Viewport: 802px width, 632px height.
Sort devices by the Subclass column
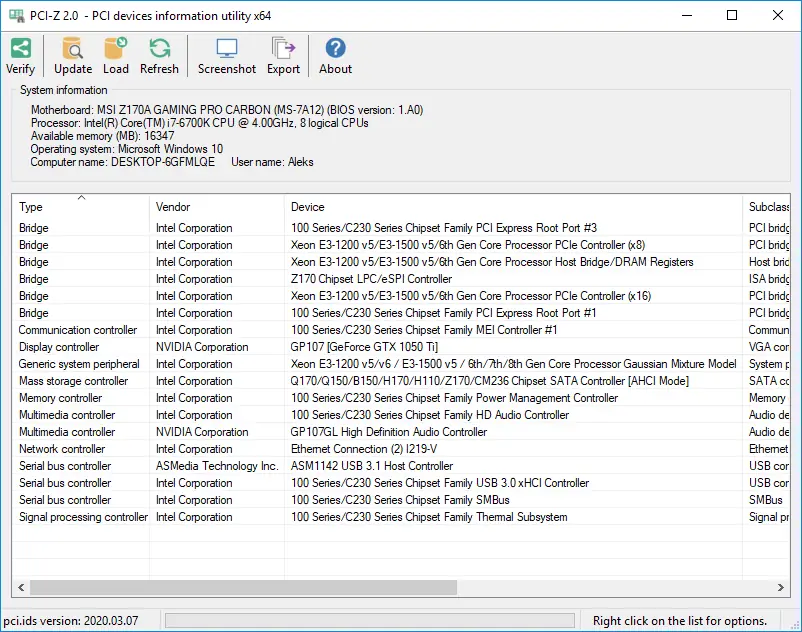tap(767, 207)
